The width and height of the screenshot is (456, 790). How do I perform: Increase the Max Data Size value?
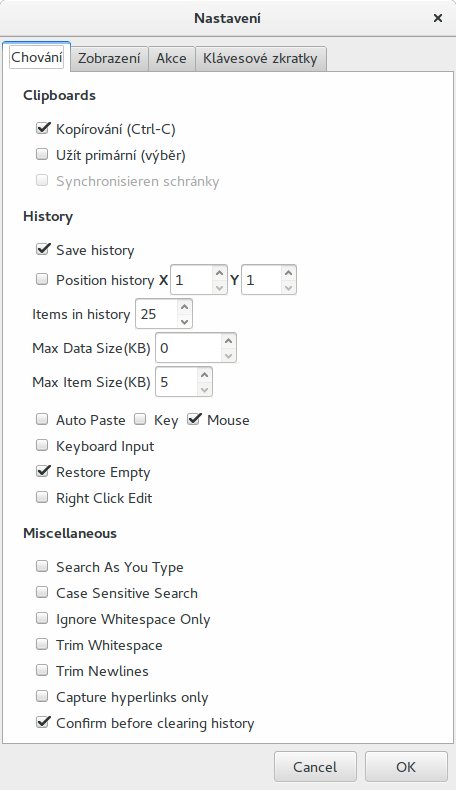click(x=228, y=341)
